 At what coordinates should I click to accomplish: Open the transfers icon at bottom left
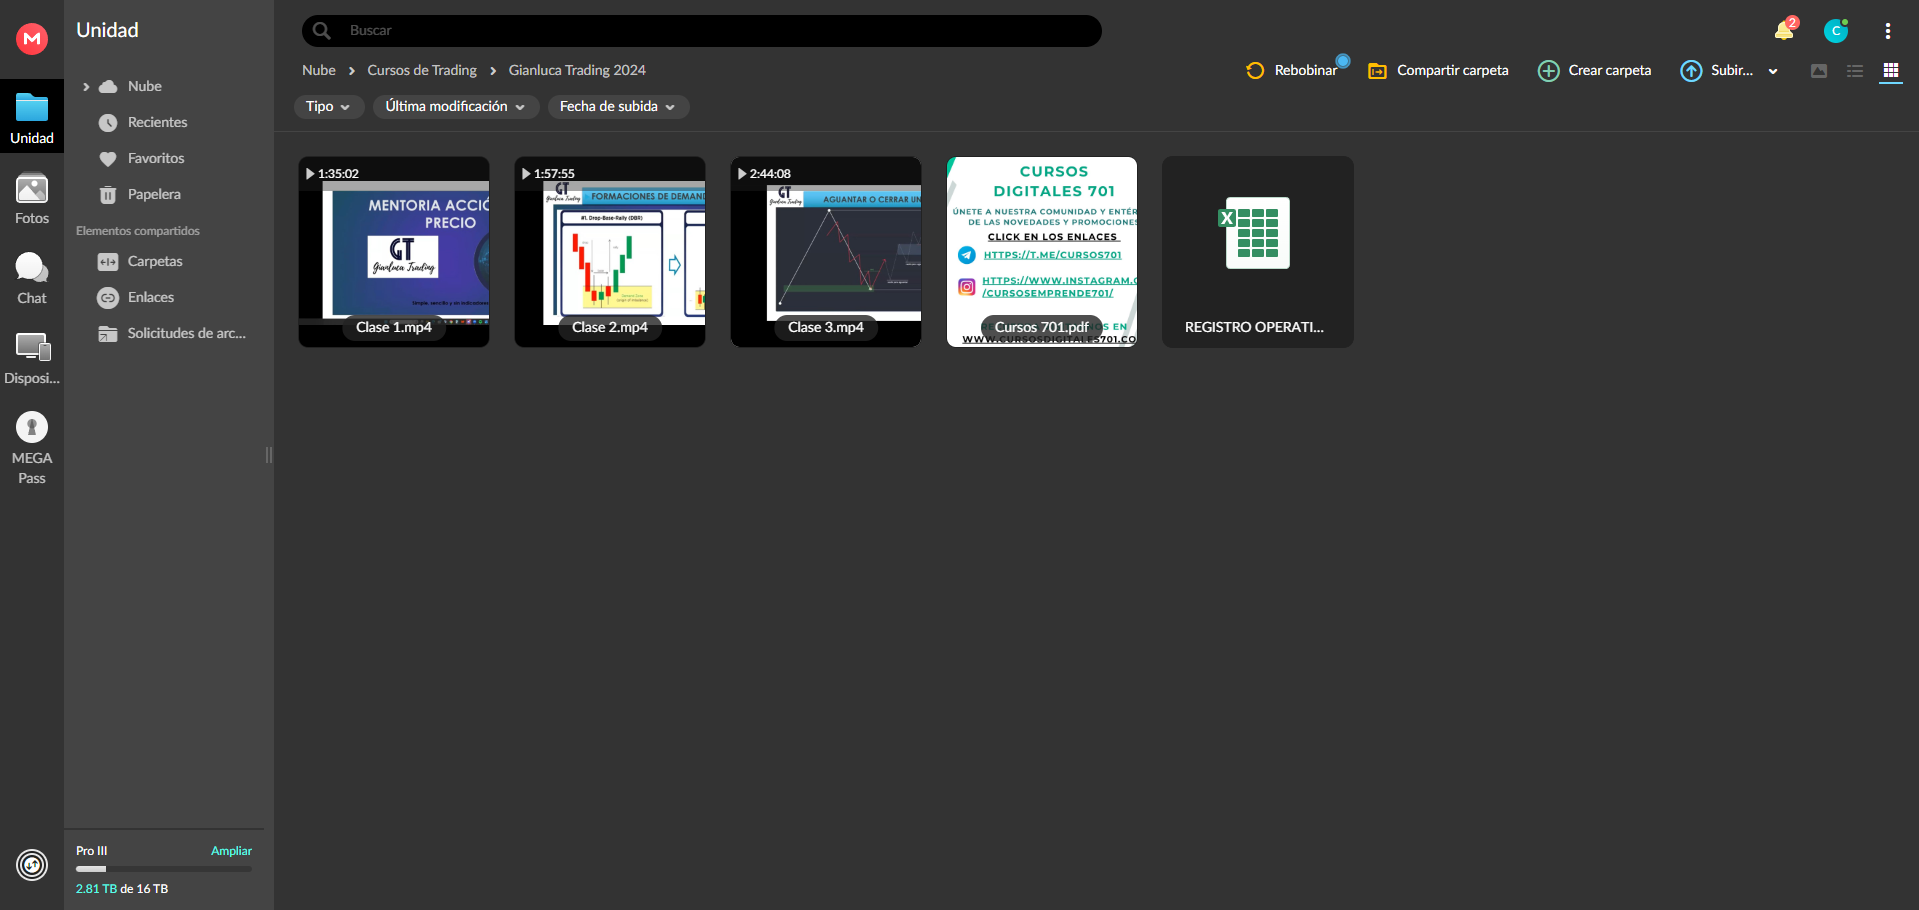tap(32, 864)
